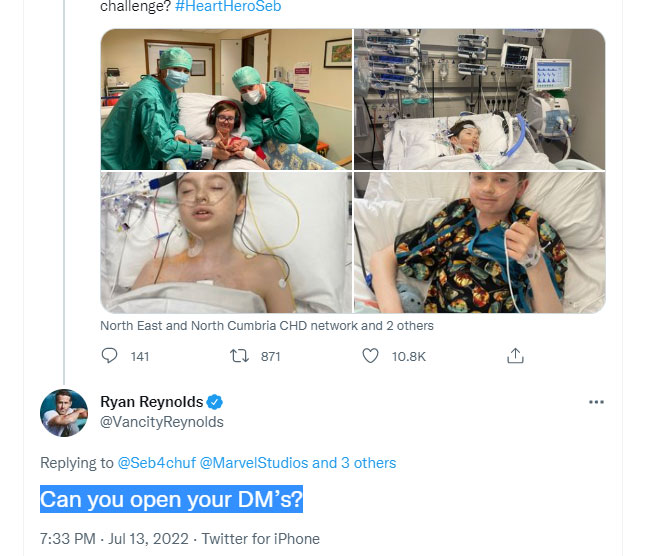Open the three-dot more options menu

coord(597,402)
